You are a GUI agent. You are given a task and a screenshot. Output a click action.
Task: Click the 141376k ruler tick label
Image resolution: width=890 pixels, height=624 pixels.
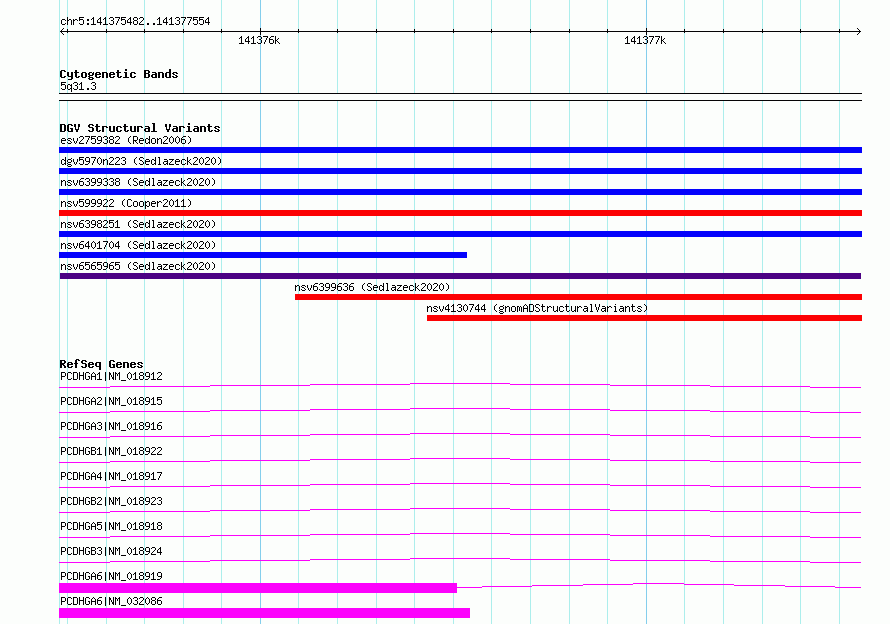[259, 40]
